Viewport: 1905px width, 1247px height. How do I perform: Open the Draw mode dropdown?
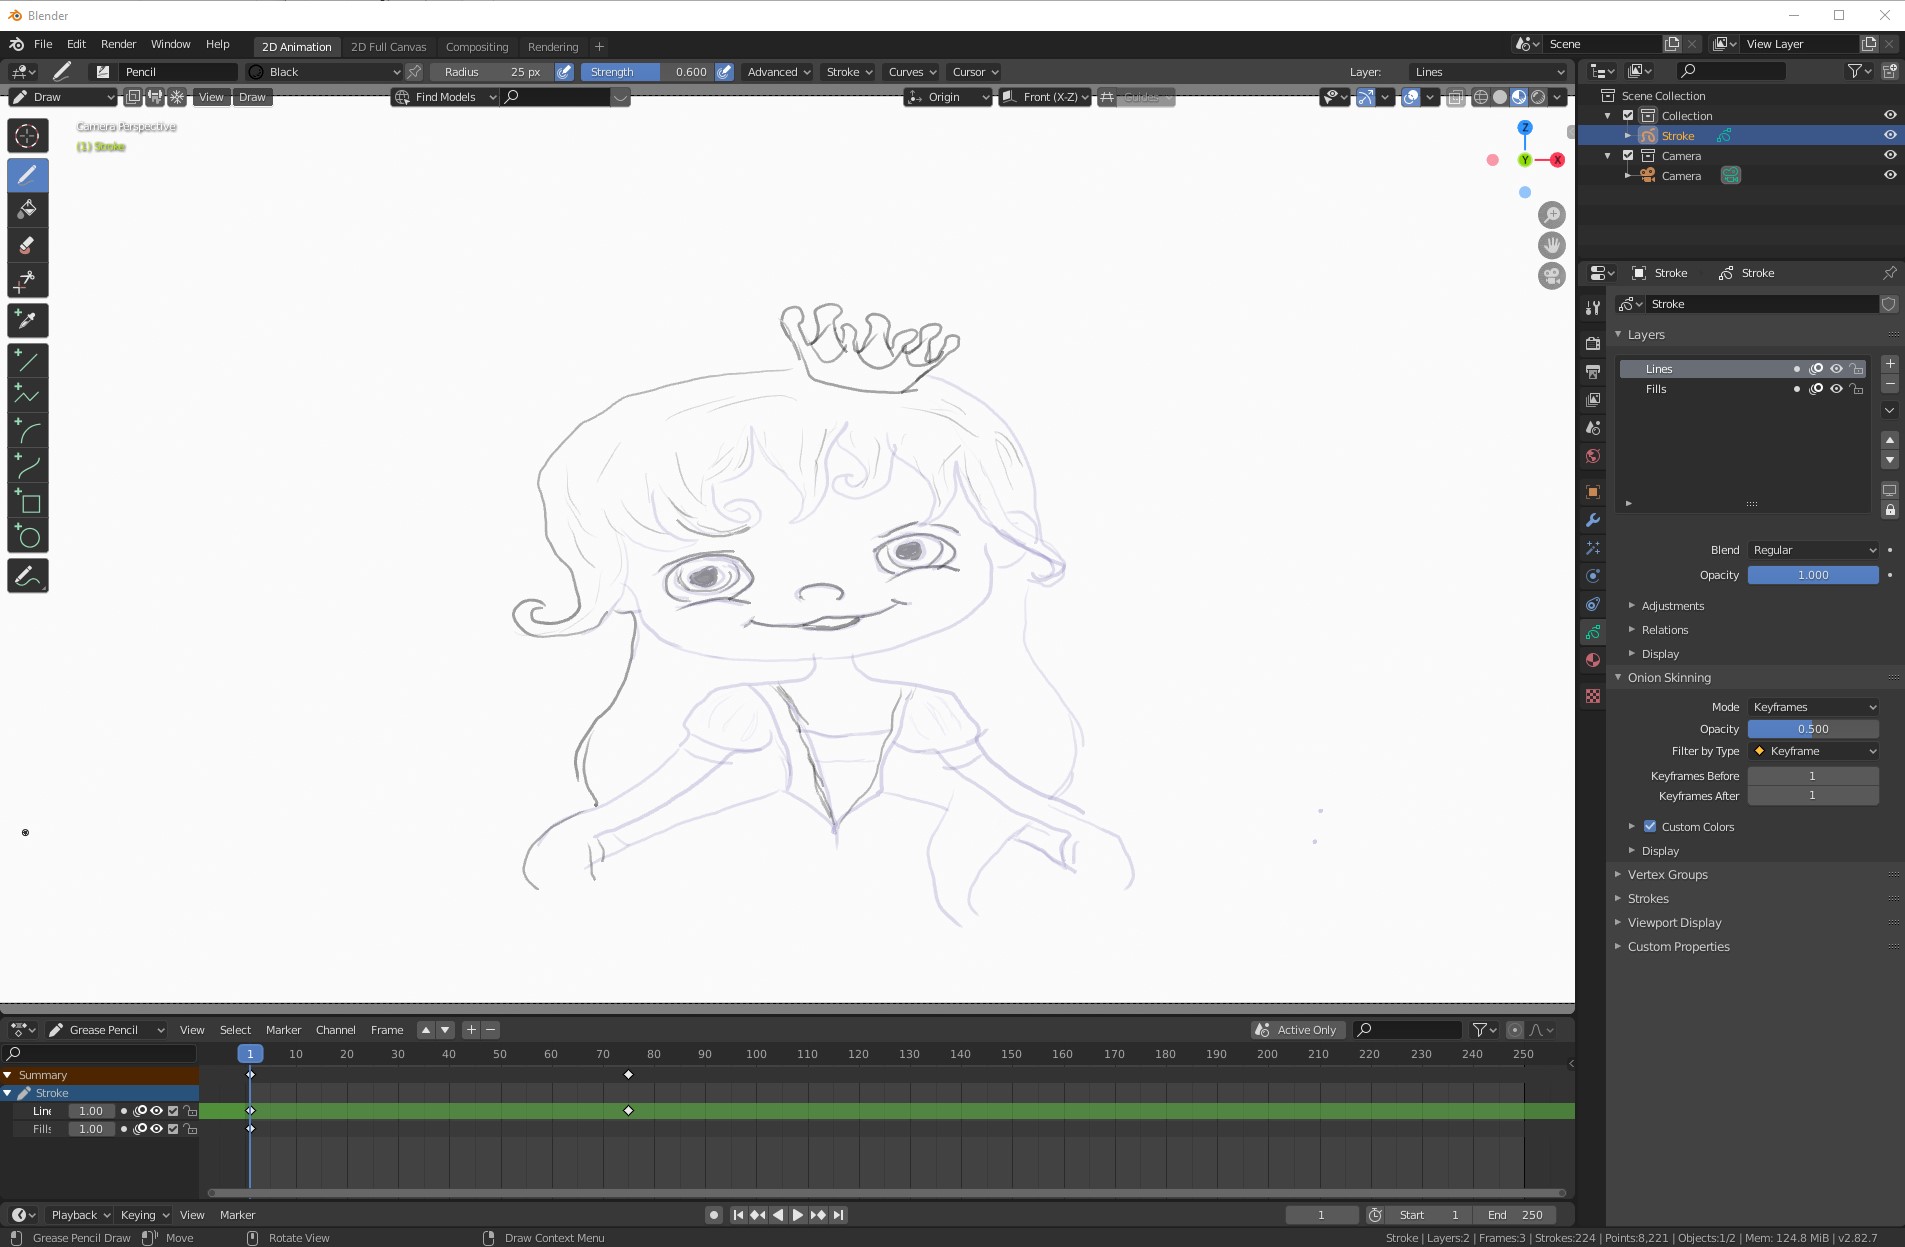[x=63, y=97]
